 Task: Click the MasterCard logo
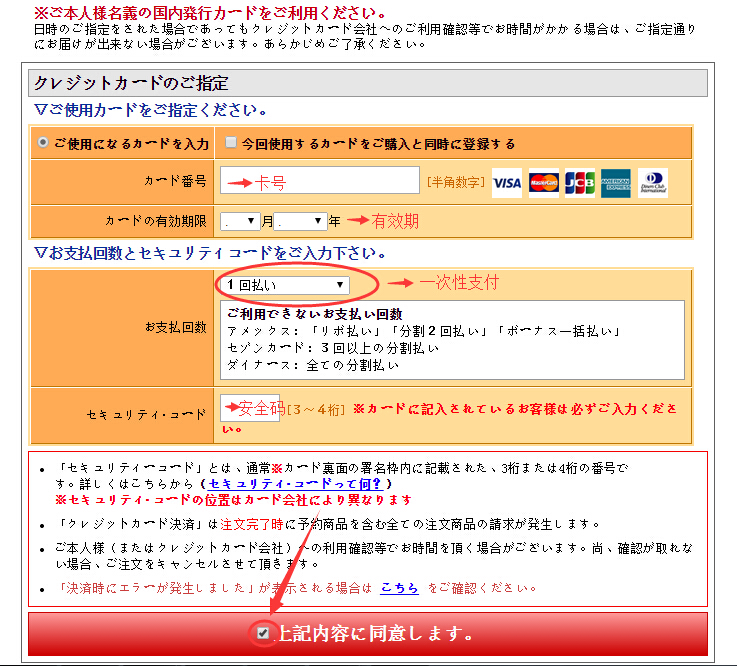point(543,182)
